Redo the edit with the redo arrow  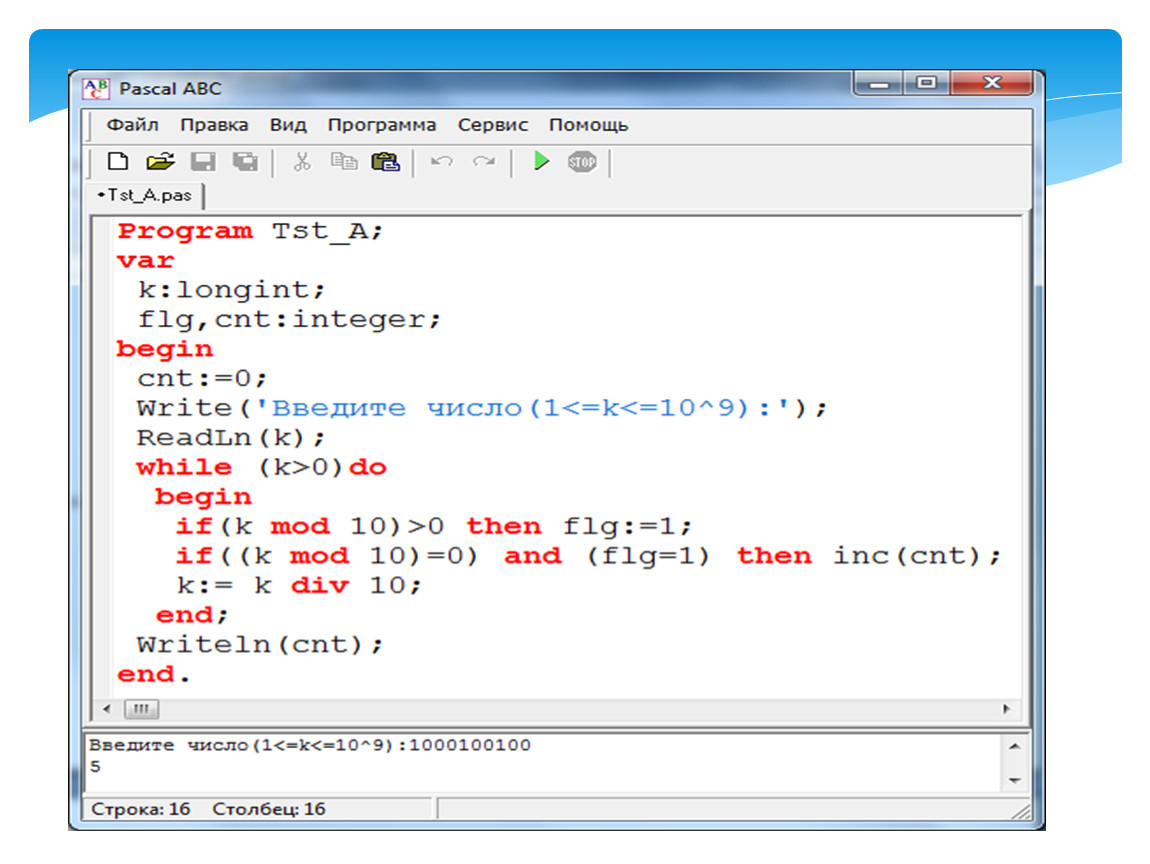tap(484, 161)
